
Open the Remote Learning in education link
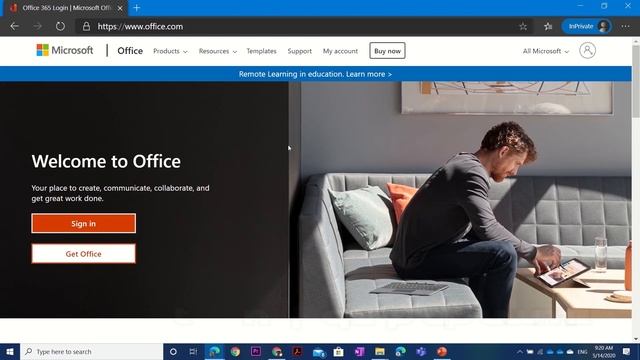[315, 74]
